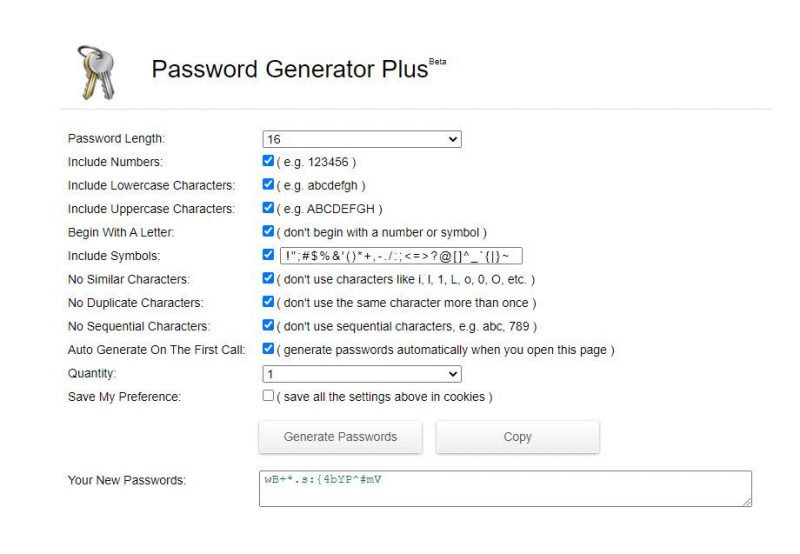Image resolution: width=800 pixels, height=554 pixels.
Task: Click the Beta superscript label
Action: tap(437, 62)
